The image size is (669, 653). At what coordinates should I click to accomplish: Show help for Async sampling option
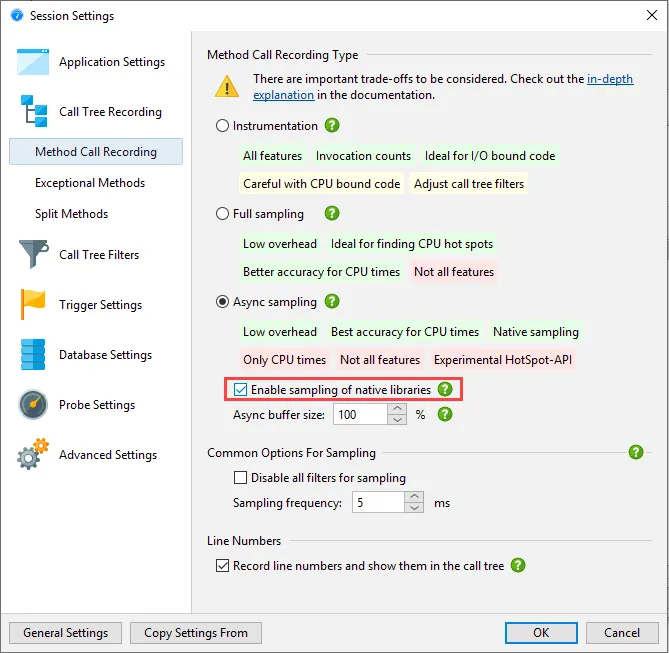pos(332,301)
